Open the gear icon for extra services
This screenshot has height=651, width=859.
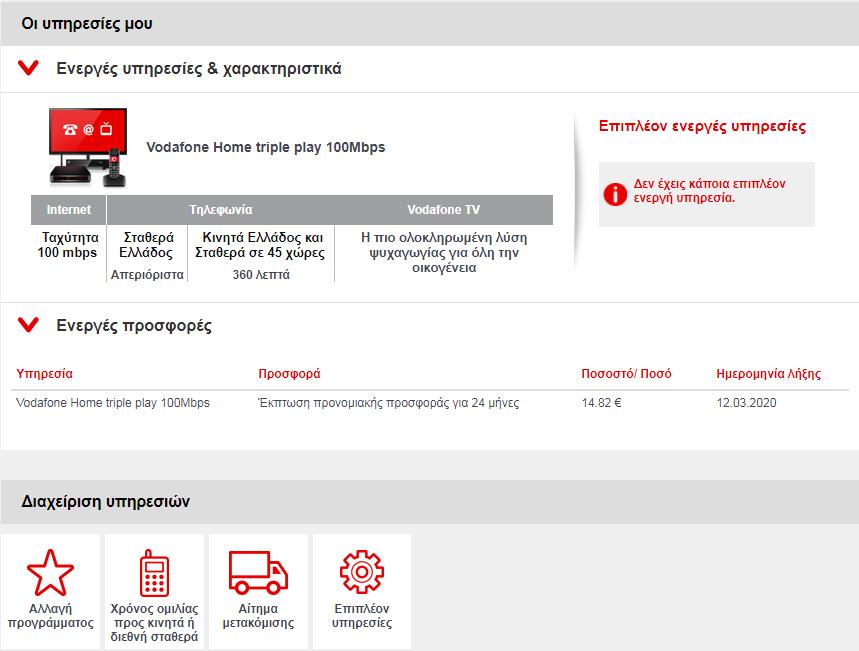click(362, 572)
